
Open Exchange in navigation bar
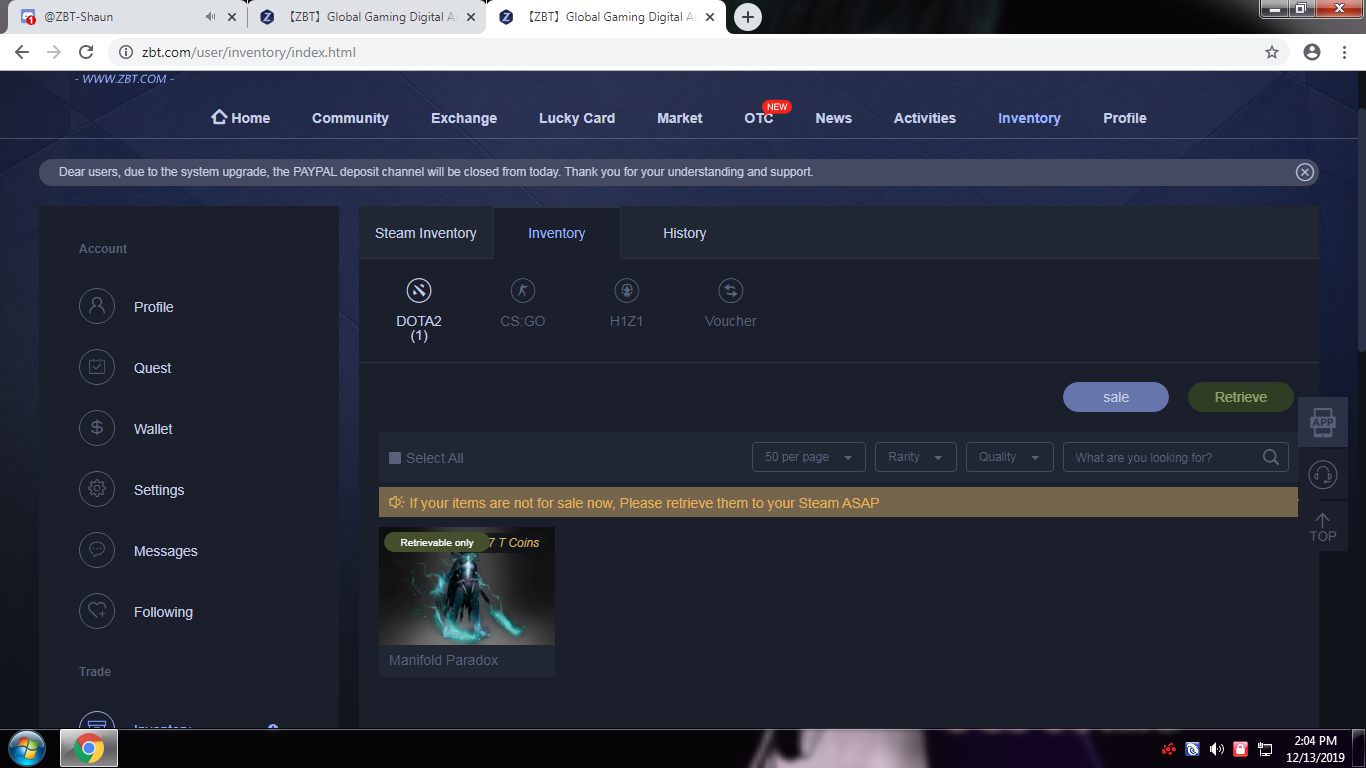click(x=464, y=118)
